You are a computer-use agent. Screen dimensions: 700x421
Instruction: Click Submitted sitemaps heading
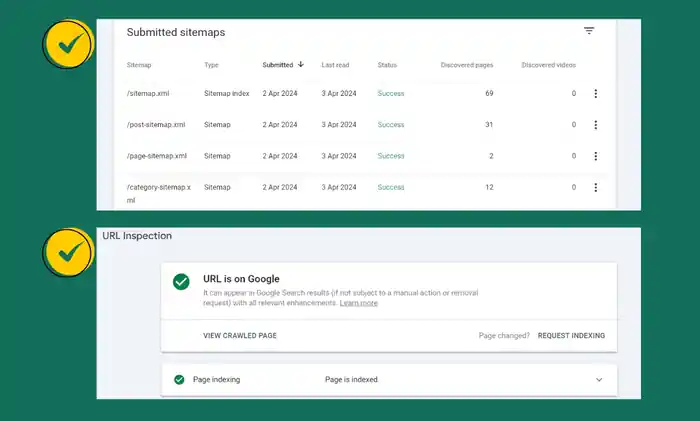click(176, 32)
